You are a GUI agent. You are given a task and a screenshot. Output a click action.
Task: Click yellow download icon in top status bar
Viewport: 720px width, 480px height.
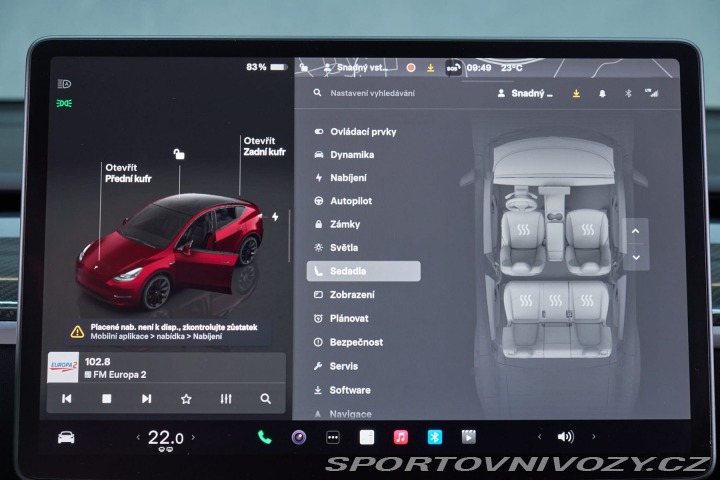[x=430, y=68]
